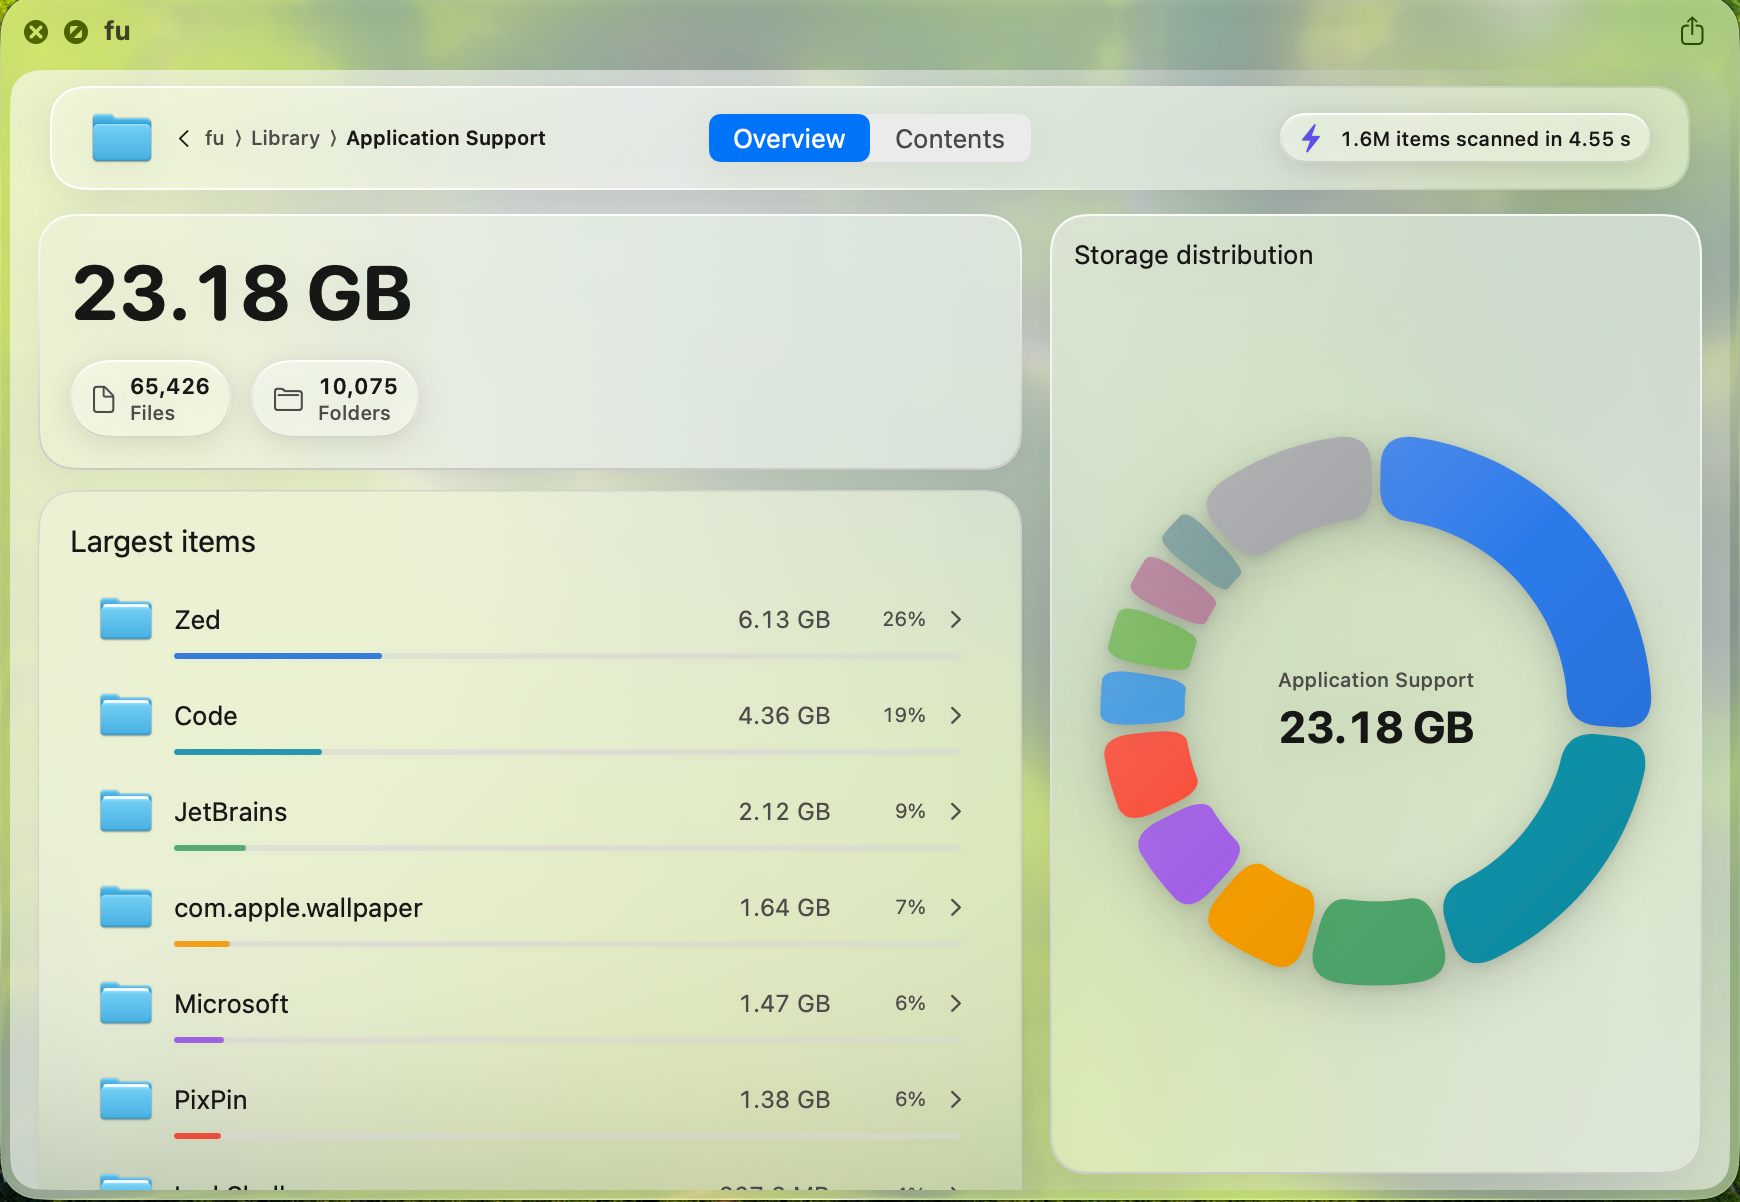Click the 6.13 GB size value
Screen dimensions: 1740x1202
click(x=784, y=620)
